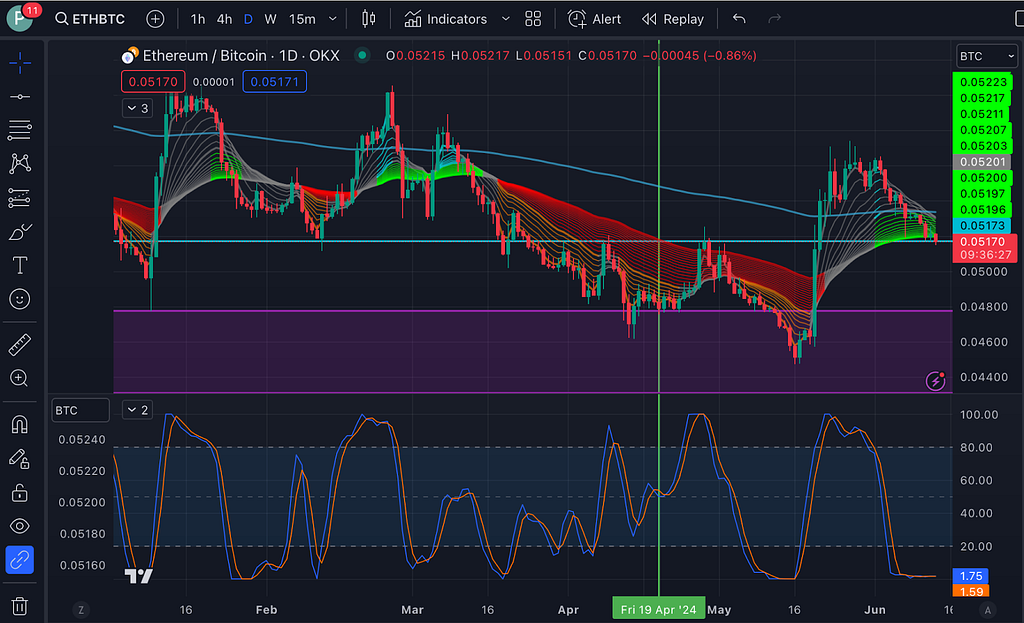The width and height of the screenshot is (1024, 623).
Task: Open the candlestick chart style menu
Action: (368, 19)
